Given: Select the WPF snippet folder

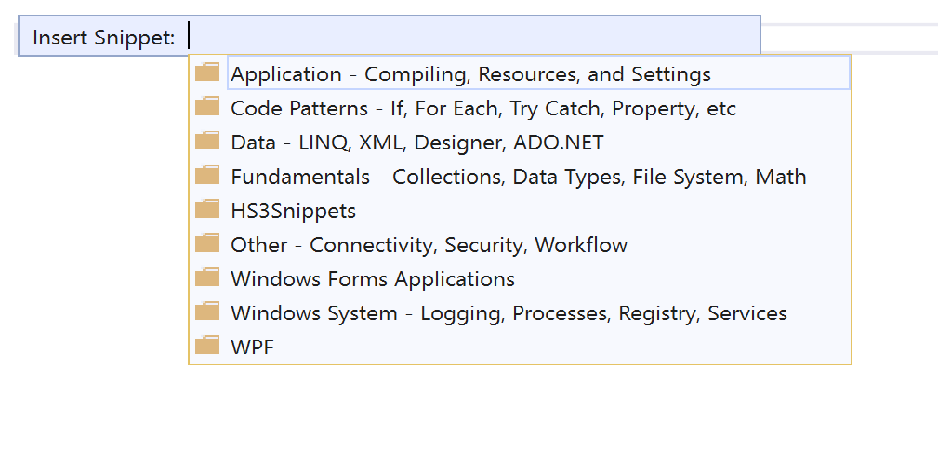Looking at the screenshot, I should click(x=252, y=347).
